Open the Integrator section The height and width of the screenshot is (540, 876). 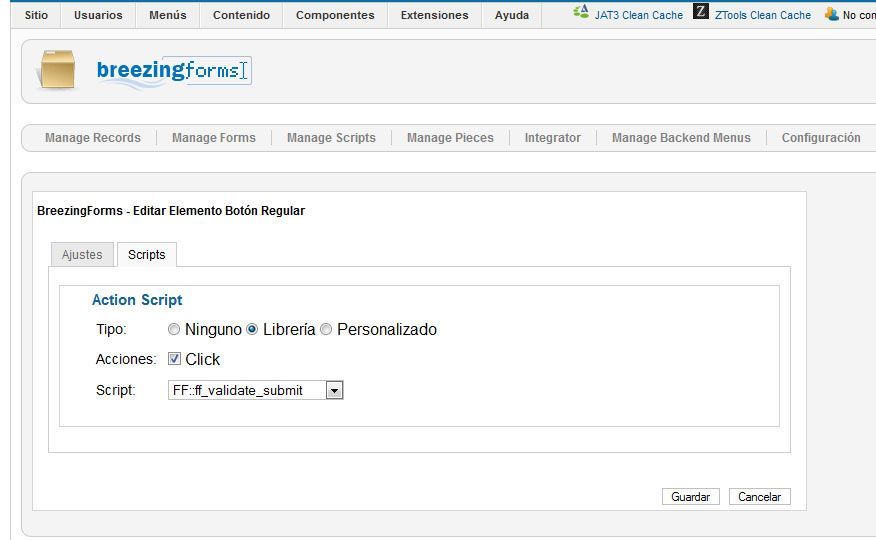pos(553,138)
